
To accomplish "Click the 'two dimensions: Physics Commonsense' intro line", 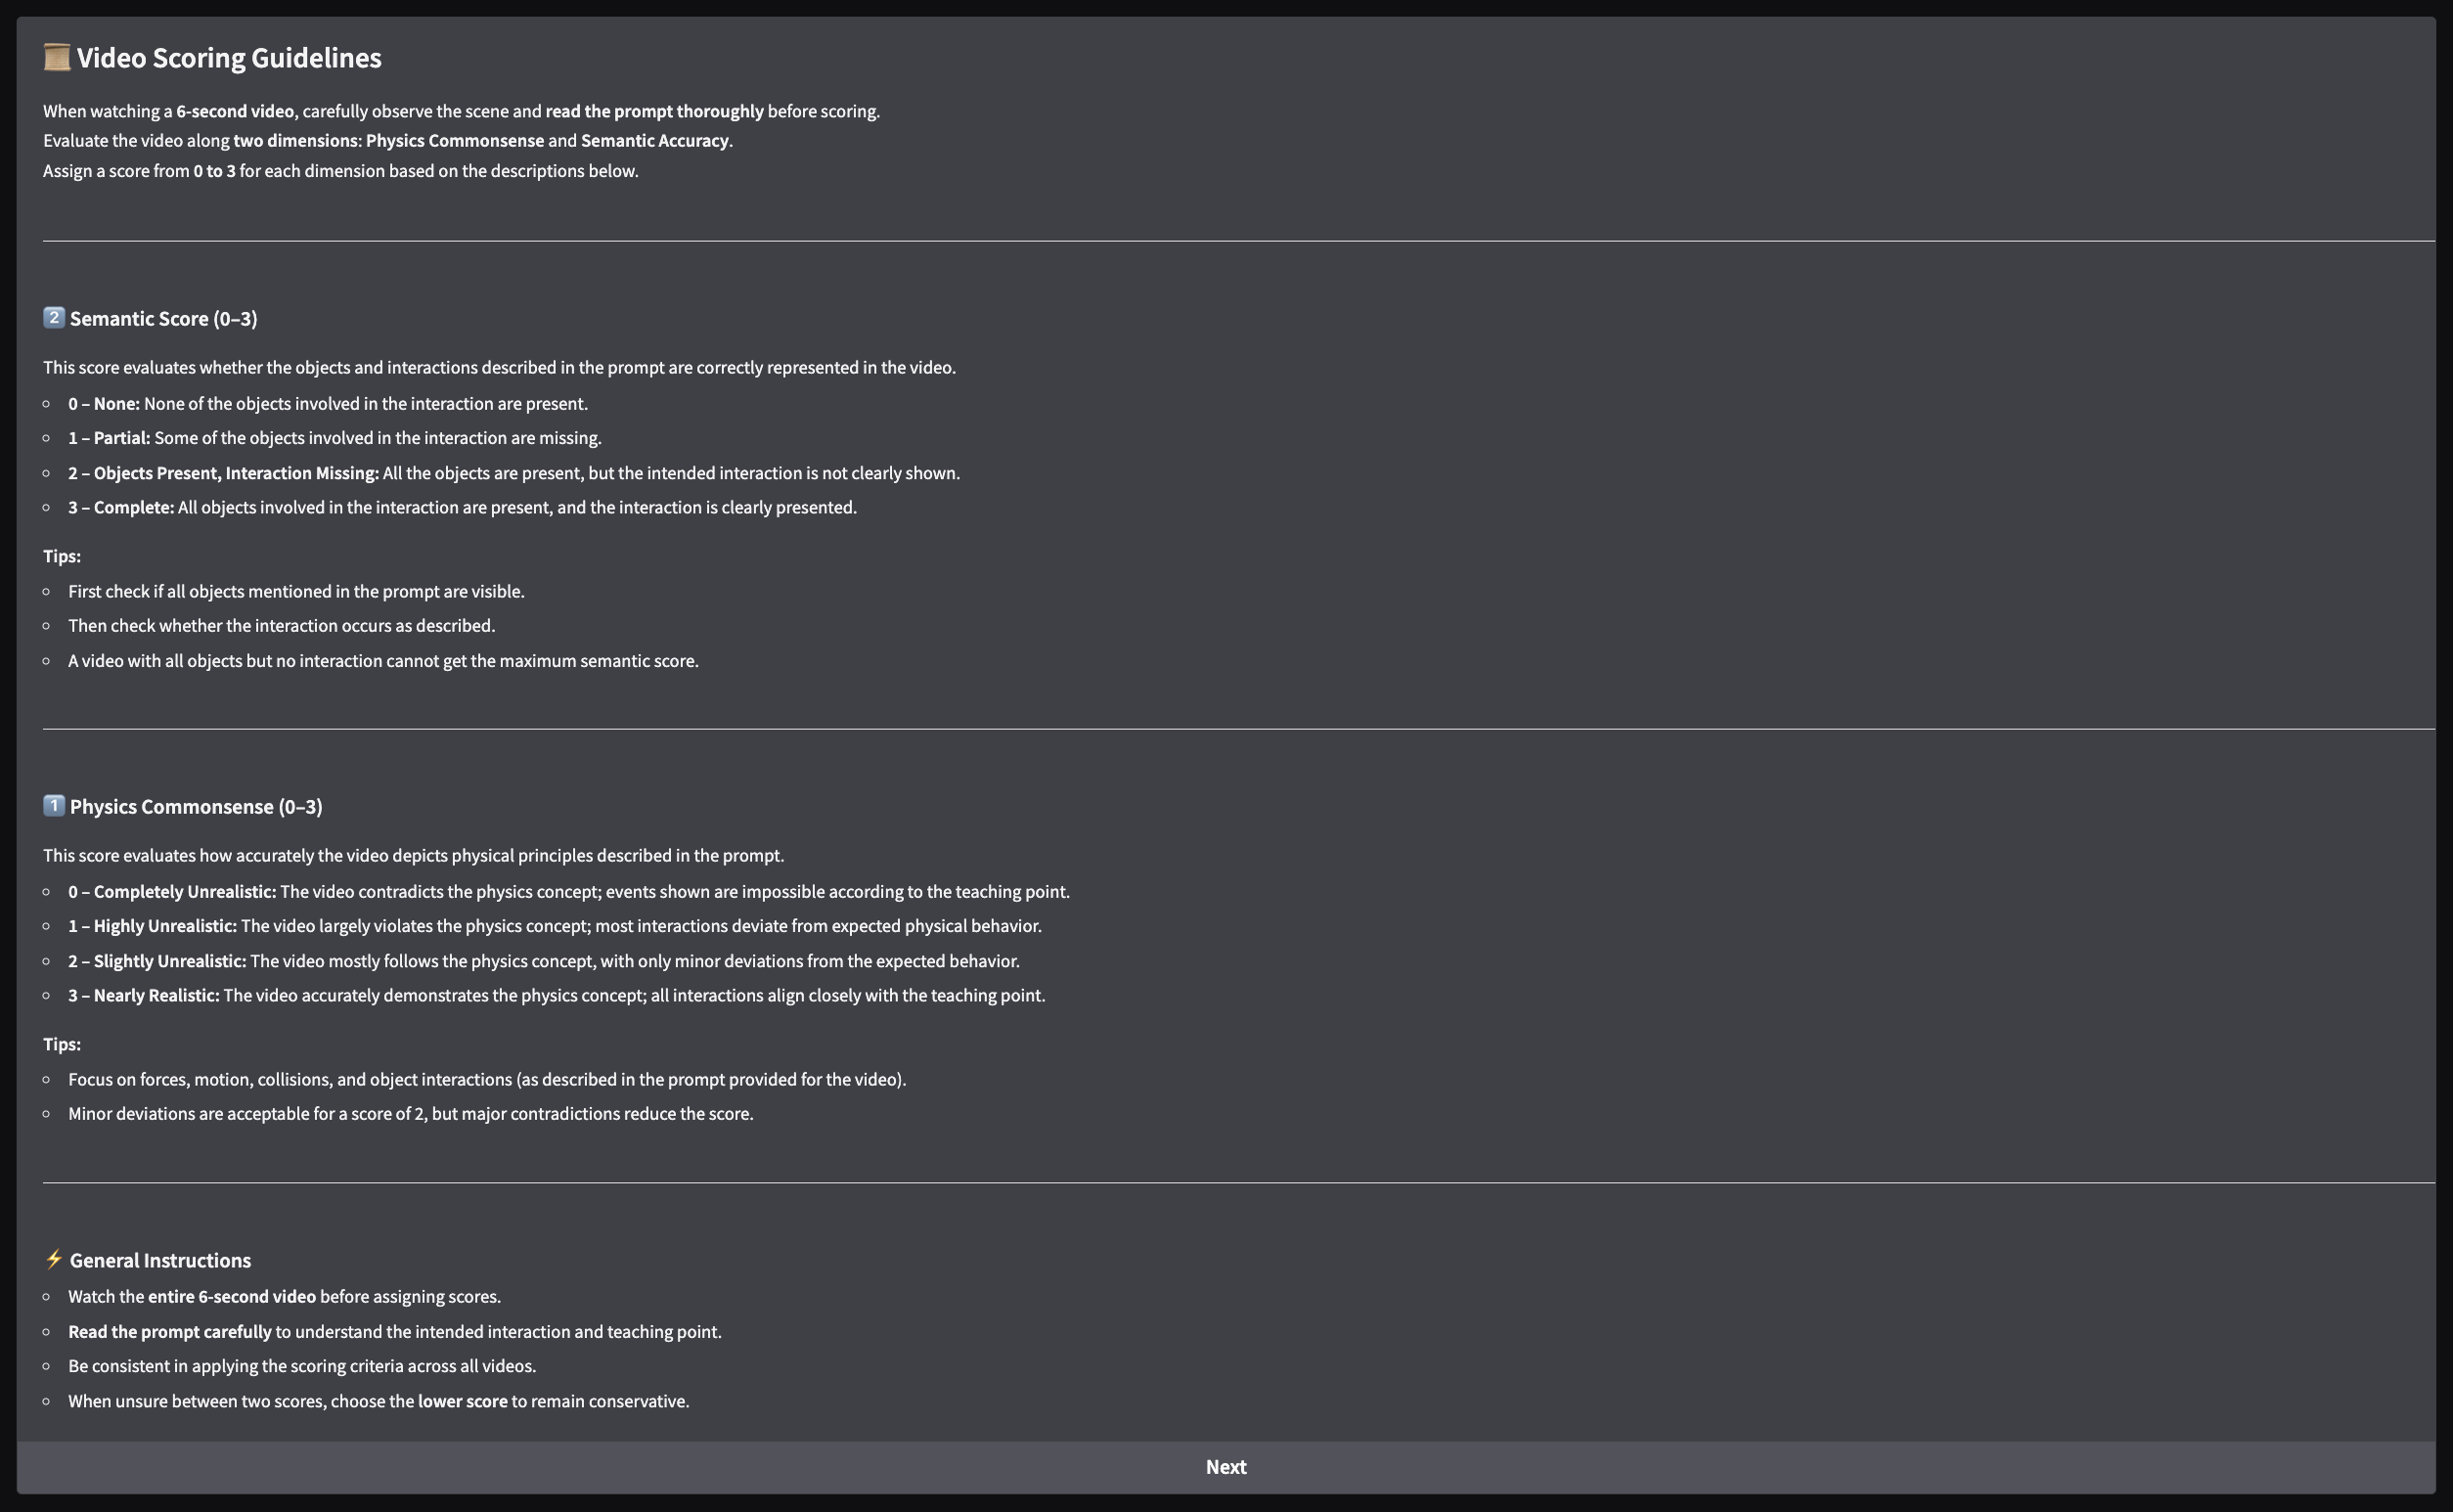I will (x=388, y=141).
